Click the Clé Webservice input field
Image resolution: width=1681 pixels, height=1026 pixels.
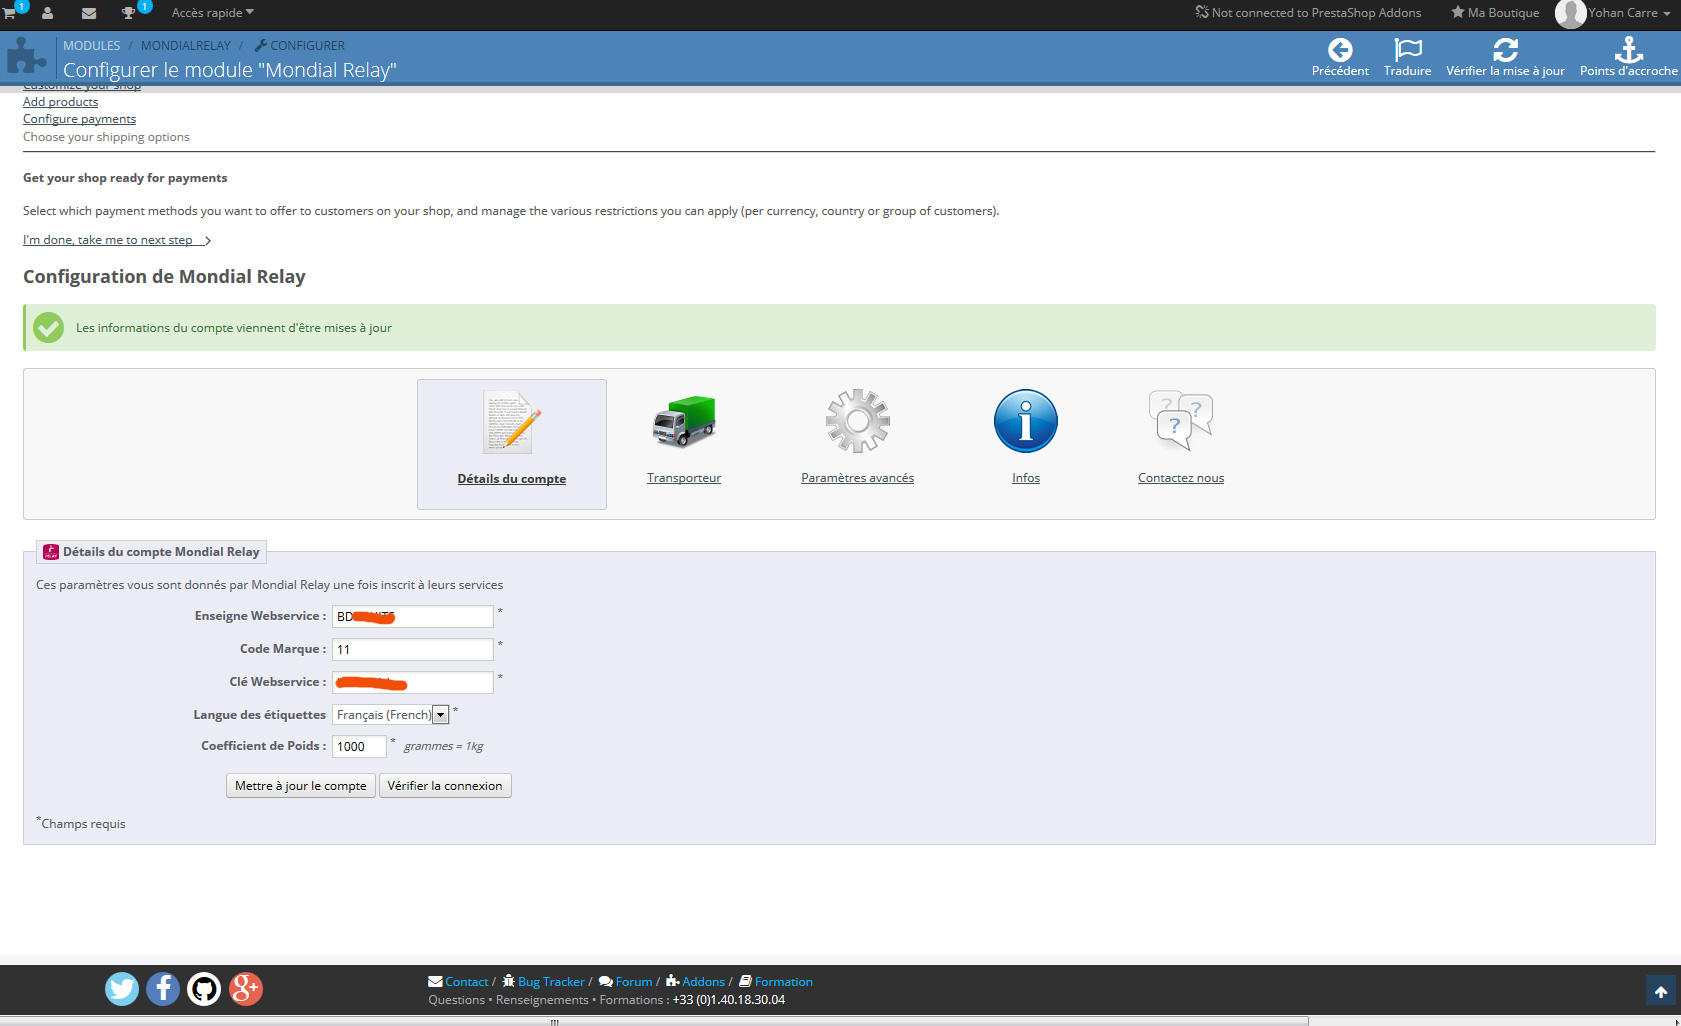click(x=412, y=682)
